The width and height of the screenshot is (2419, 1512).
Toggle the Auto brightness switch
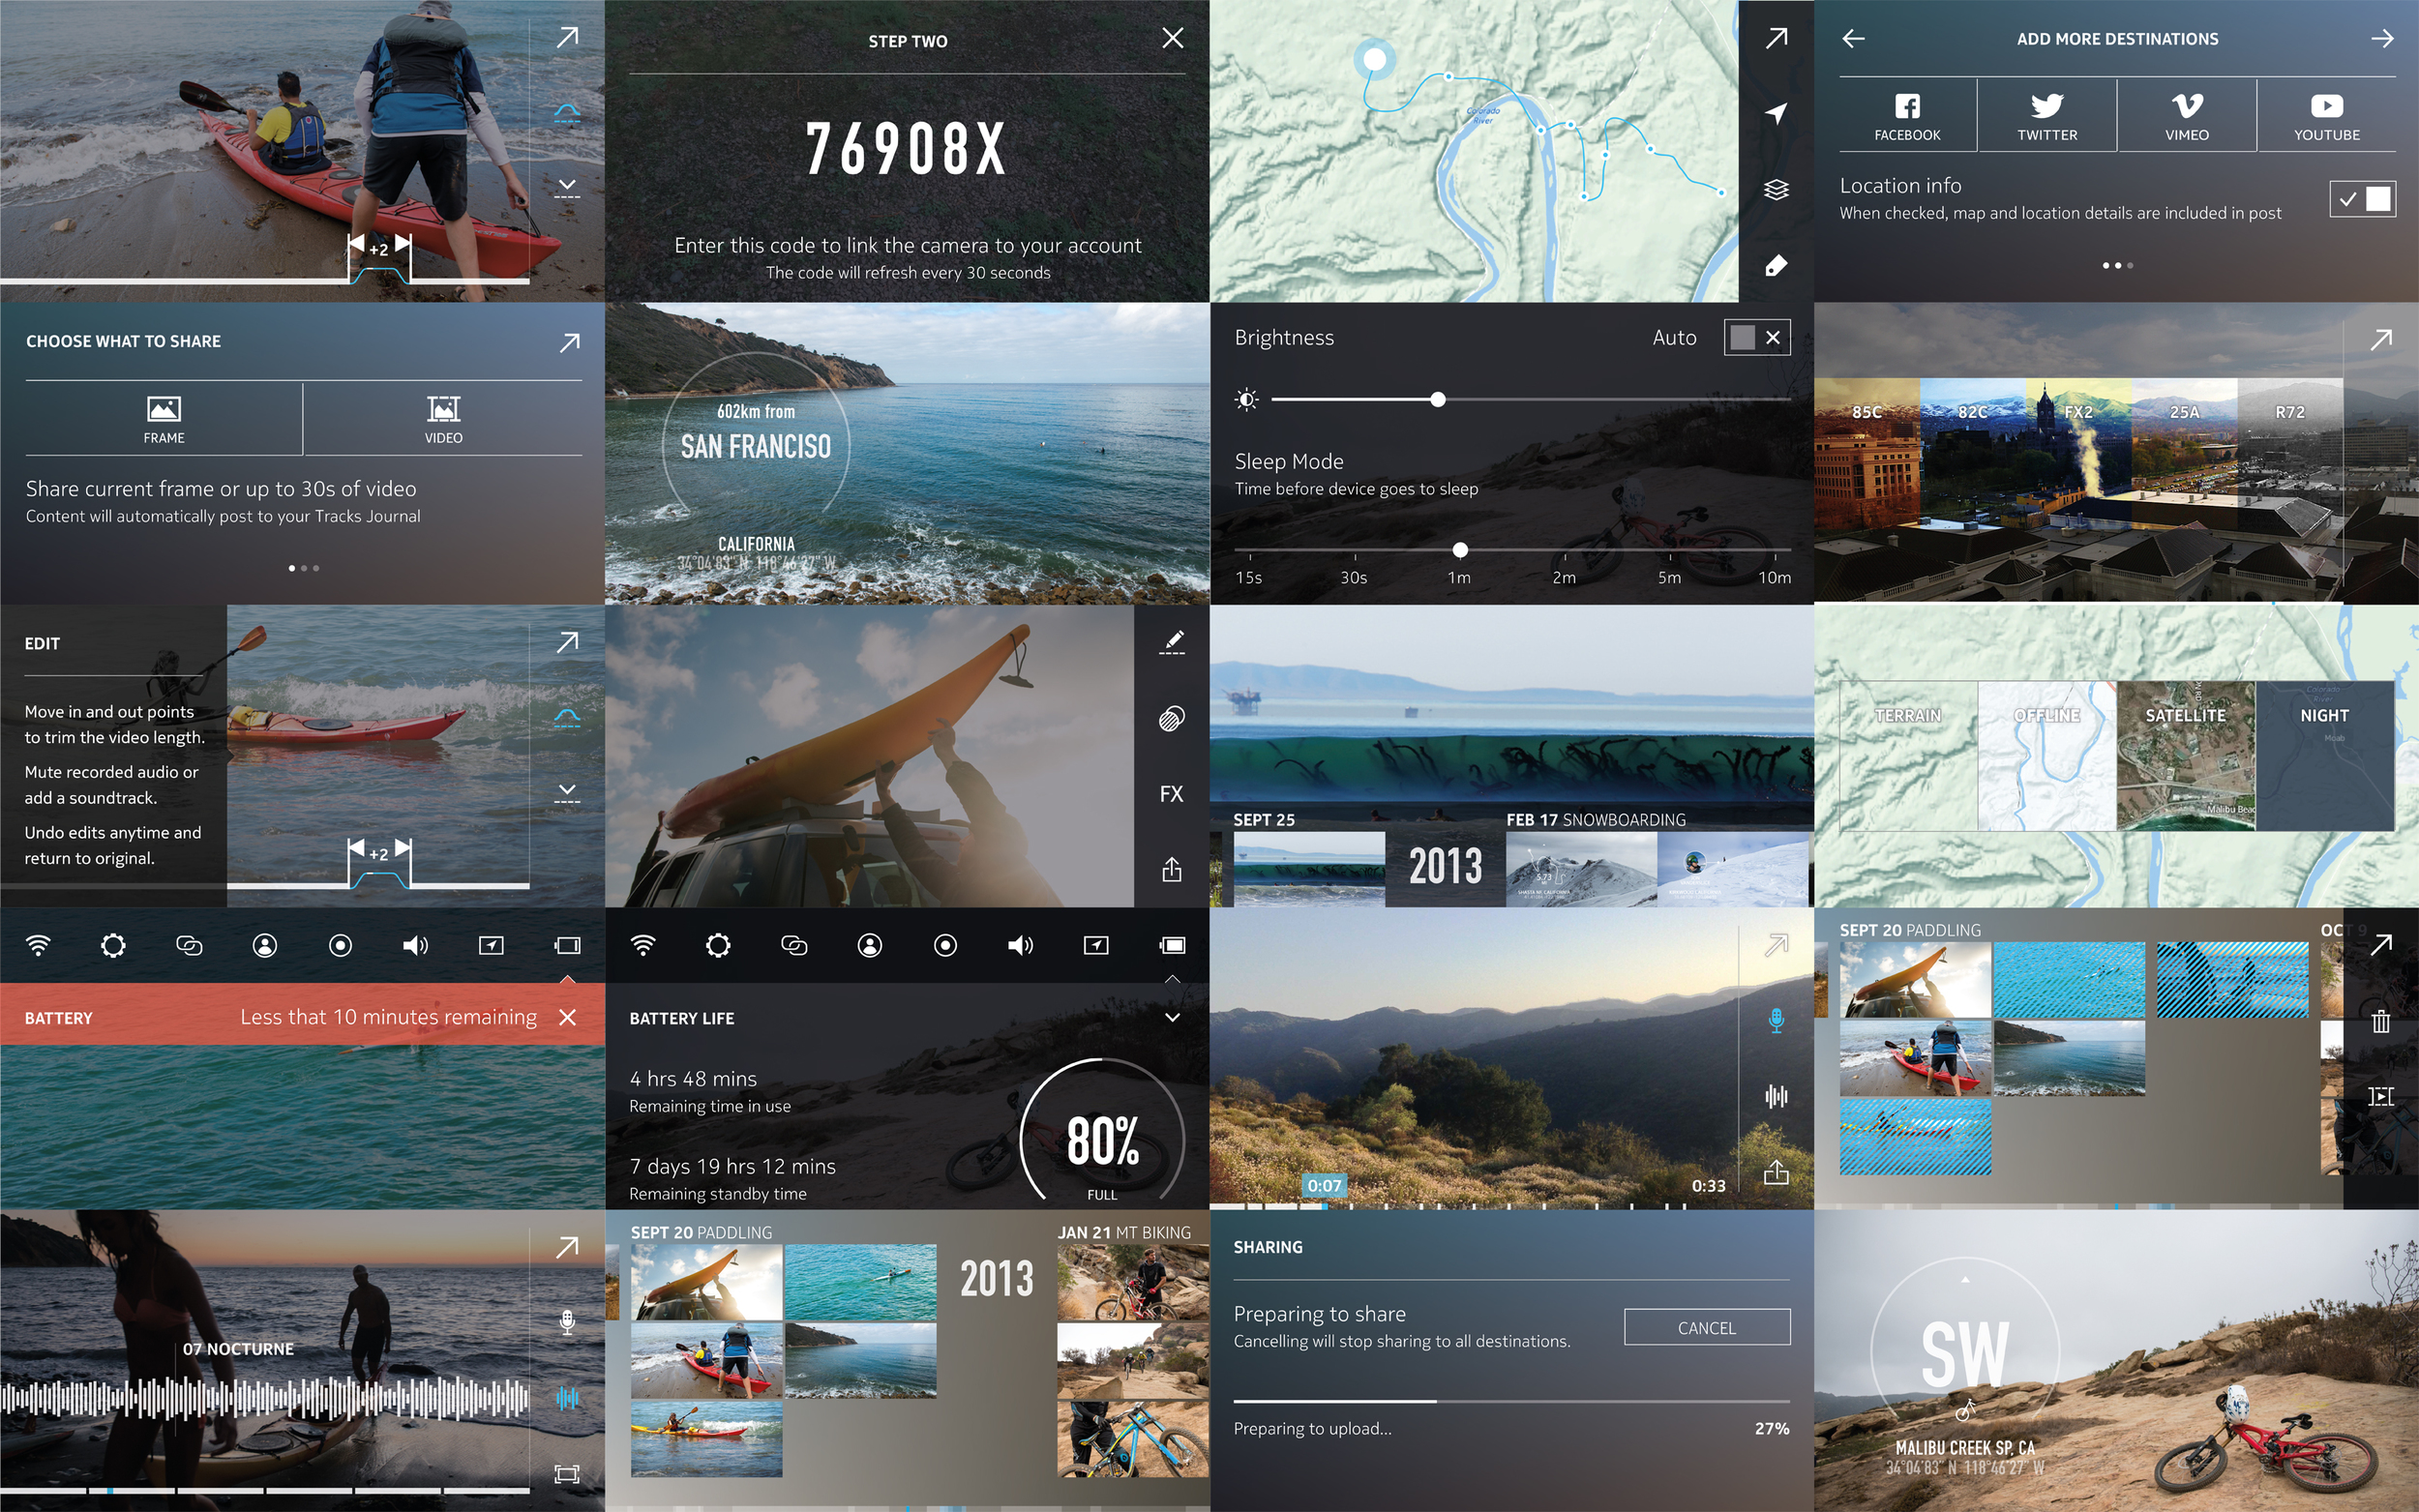coord(1757,337)
